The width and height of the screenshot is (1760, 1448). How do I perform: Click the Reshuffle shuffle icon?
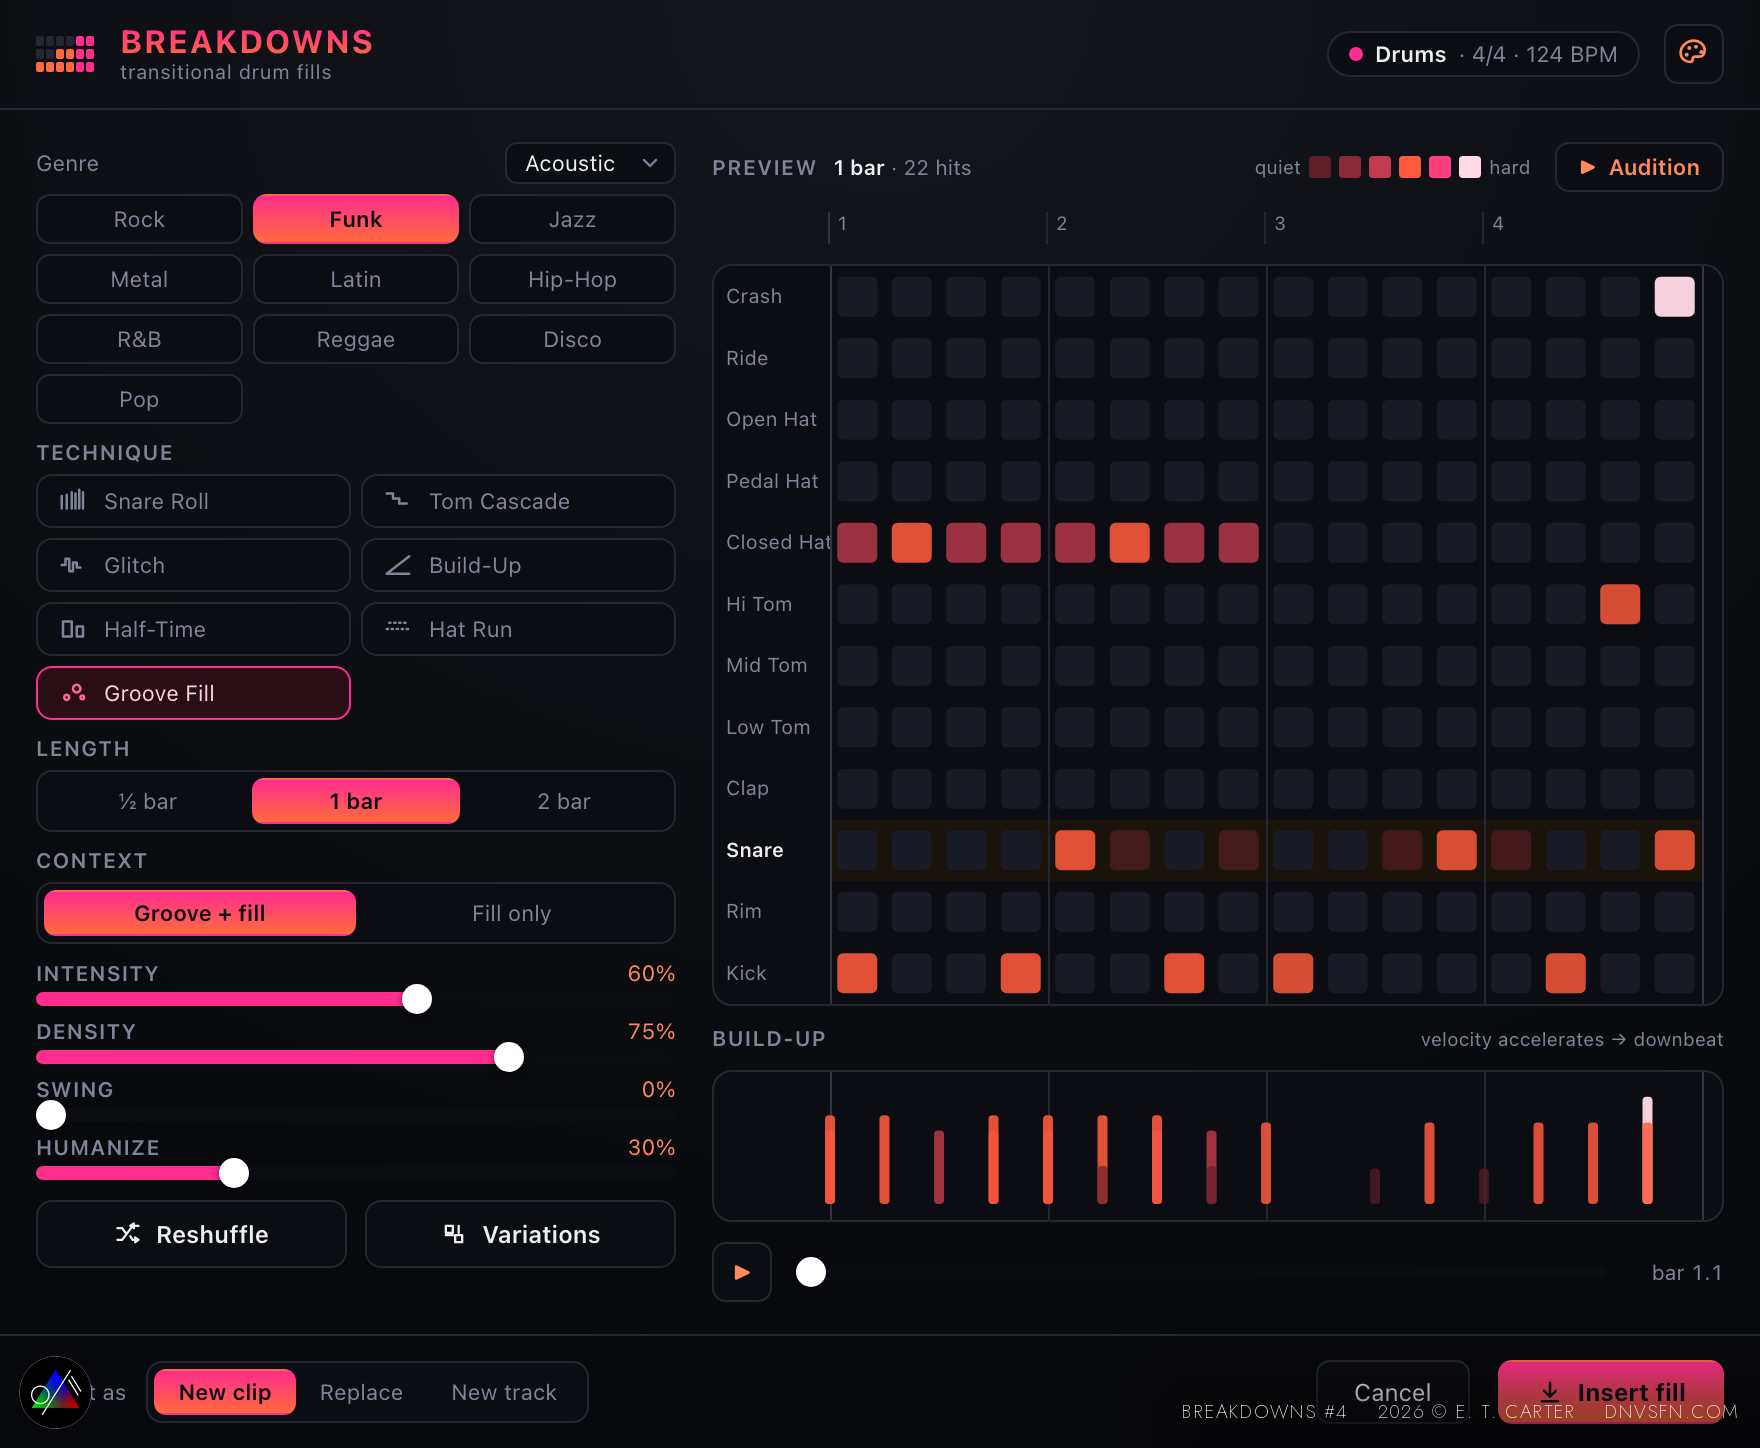(128, 1233)
